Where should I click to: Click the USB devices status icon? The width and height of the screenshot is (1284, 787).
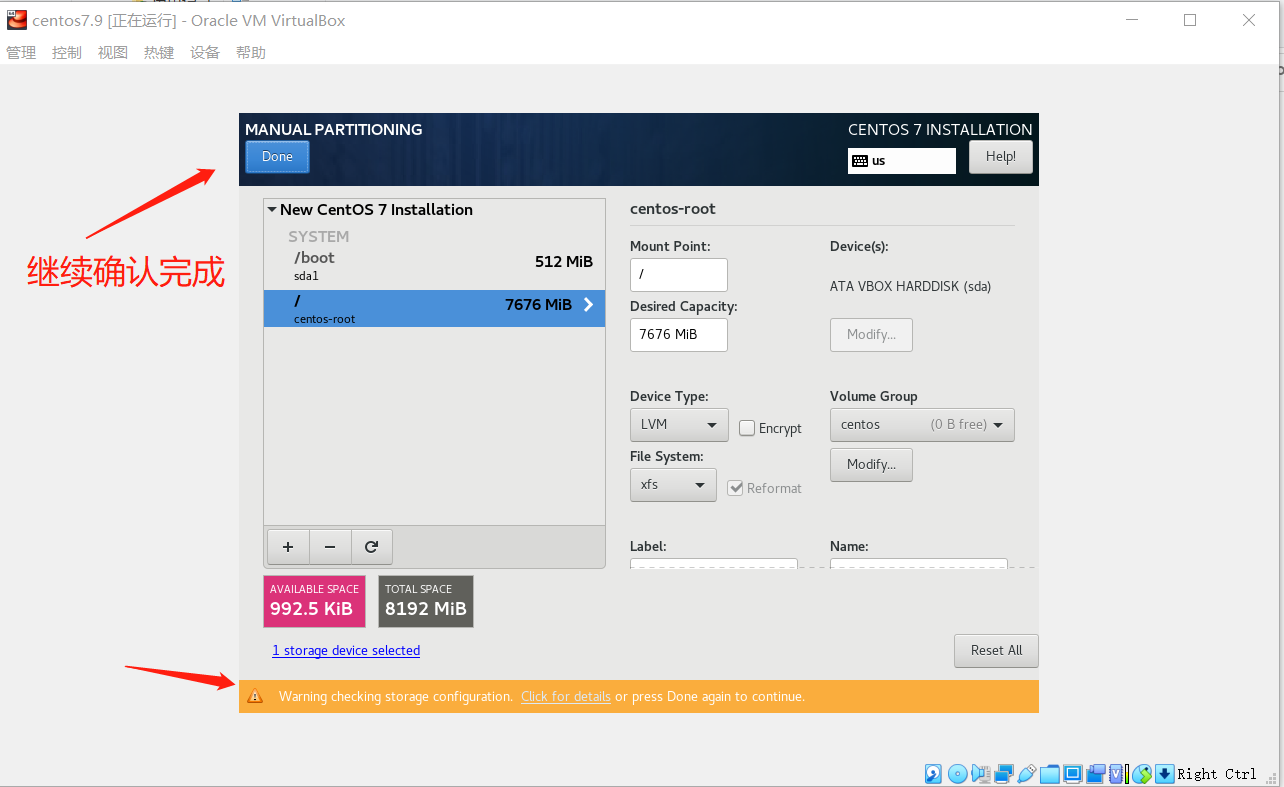(x=1026, y=774)
